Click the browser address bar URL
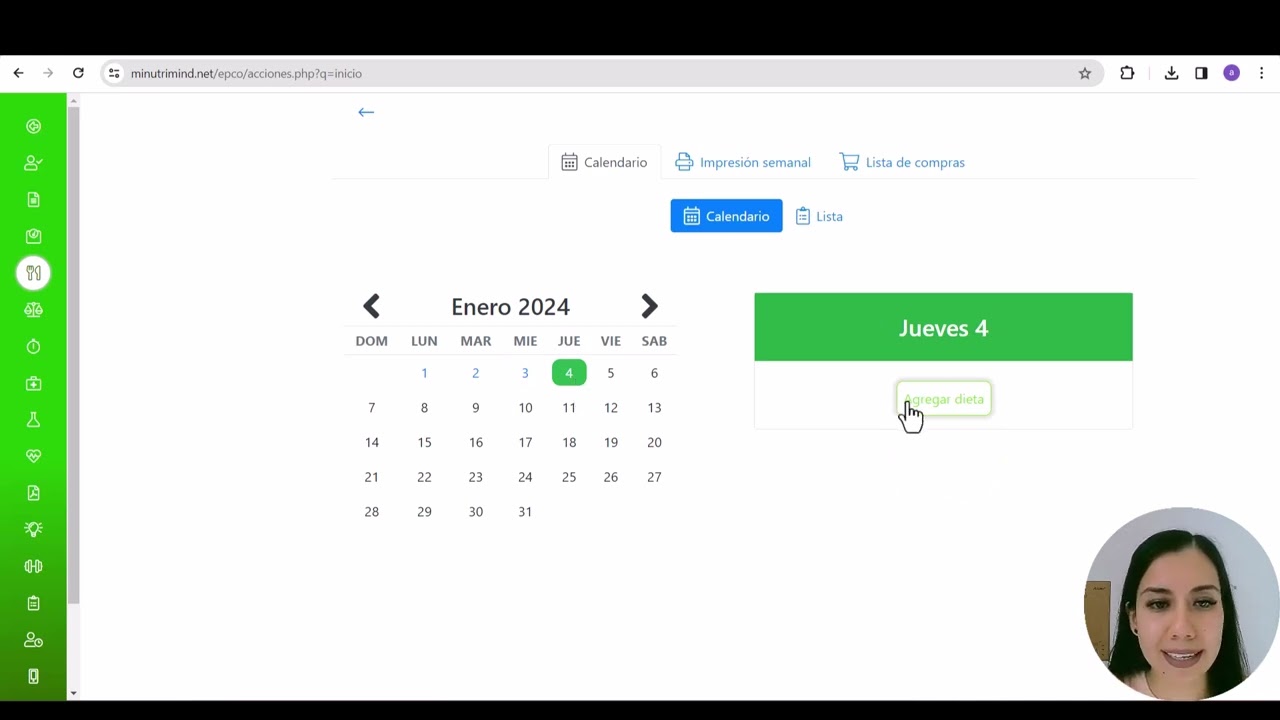1280x720 pixels. [246, 73]
